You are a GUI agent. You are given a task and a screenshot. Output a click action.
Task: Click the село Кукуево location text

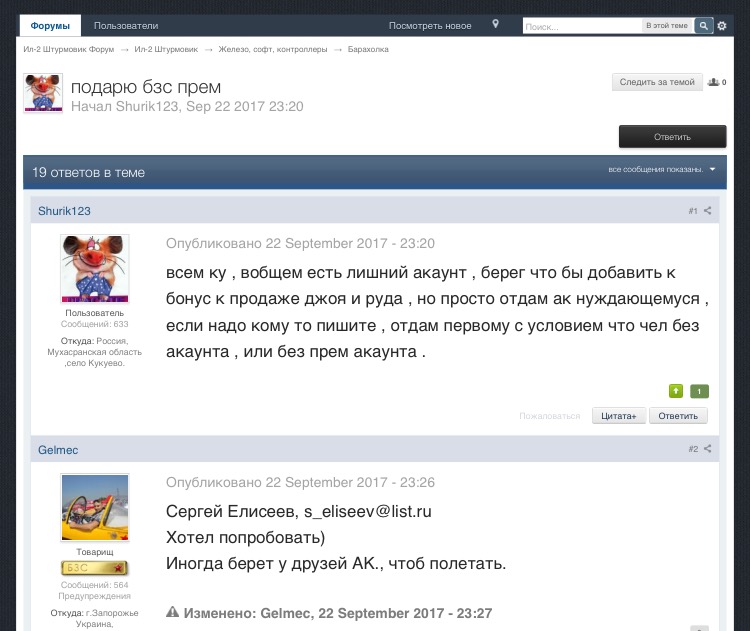(95, 363)
